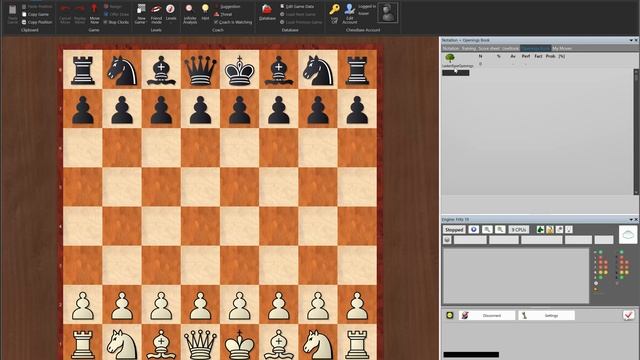Click the red checkmark icon
Screen dimensions: 640x360
(x=629, y=315)
